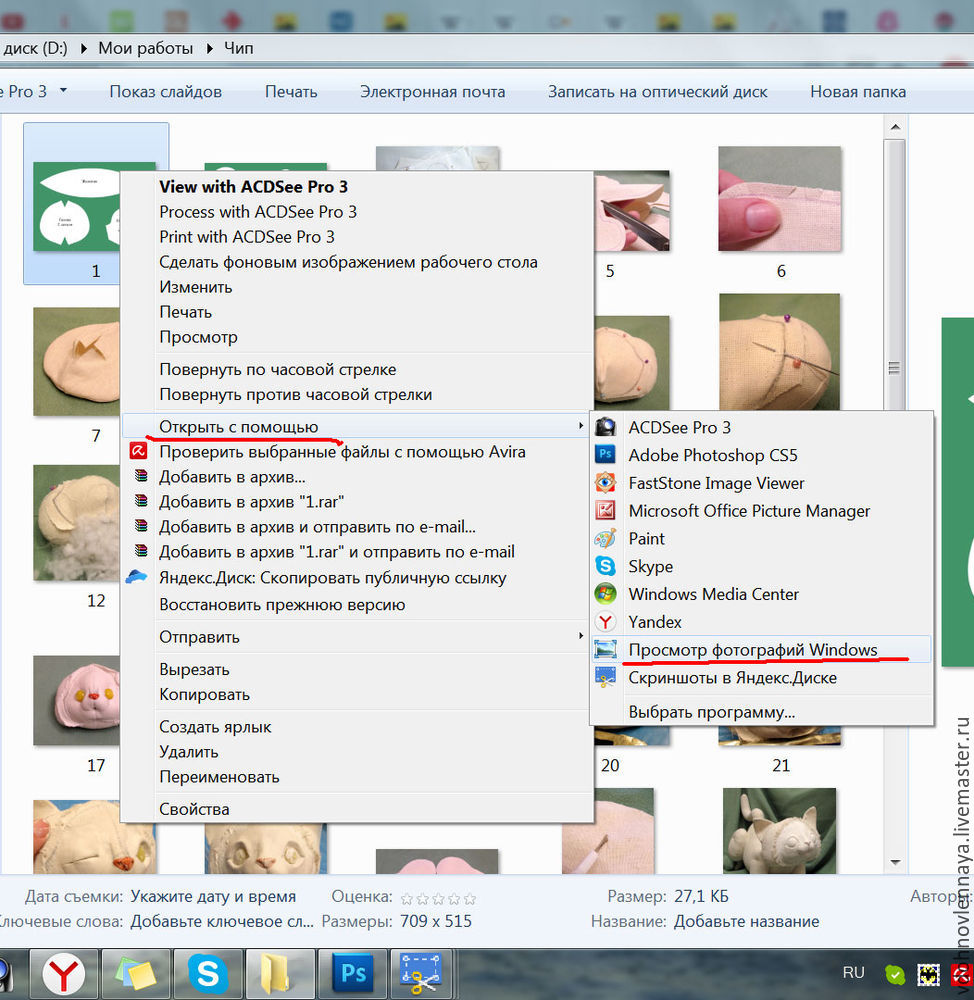Click the ACDSee Pro 3 icon in submenu

[605, 427]
